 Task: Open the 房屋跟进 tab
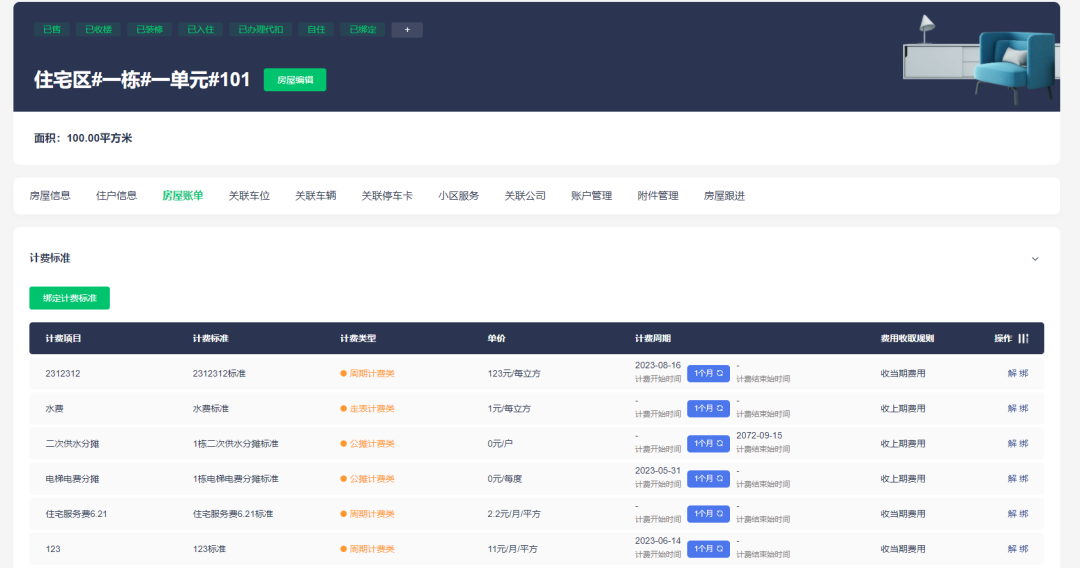coord(724,196)
